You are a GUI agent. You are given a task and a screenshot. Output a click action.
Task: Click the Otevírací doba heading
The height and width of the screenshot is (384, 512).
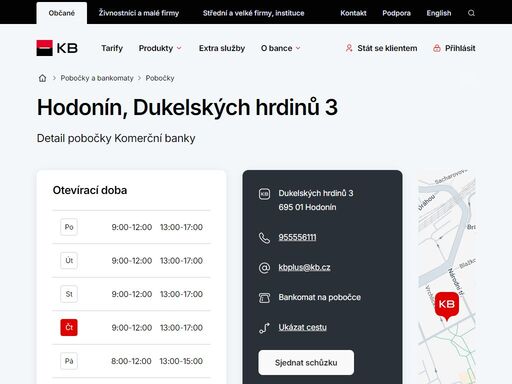(90, 190)
